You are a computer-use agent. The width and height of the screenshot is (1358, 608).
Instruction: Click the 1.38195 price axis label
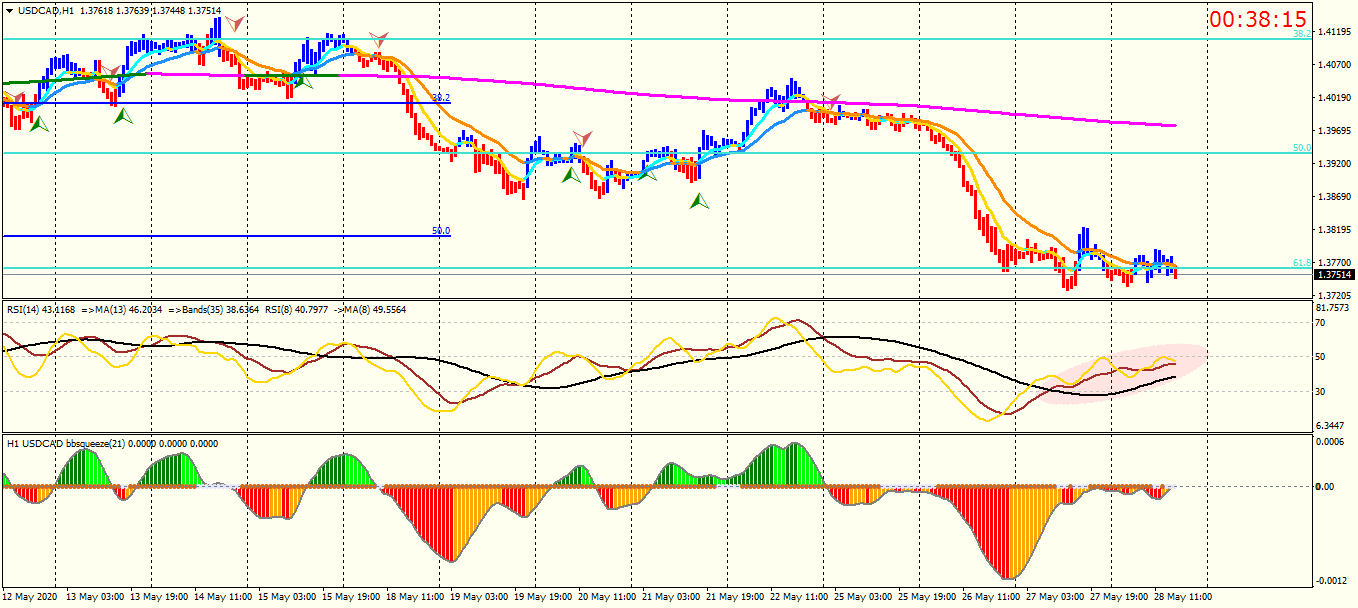click(x=1334, y=230)
